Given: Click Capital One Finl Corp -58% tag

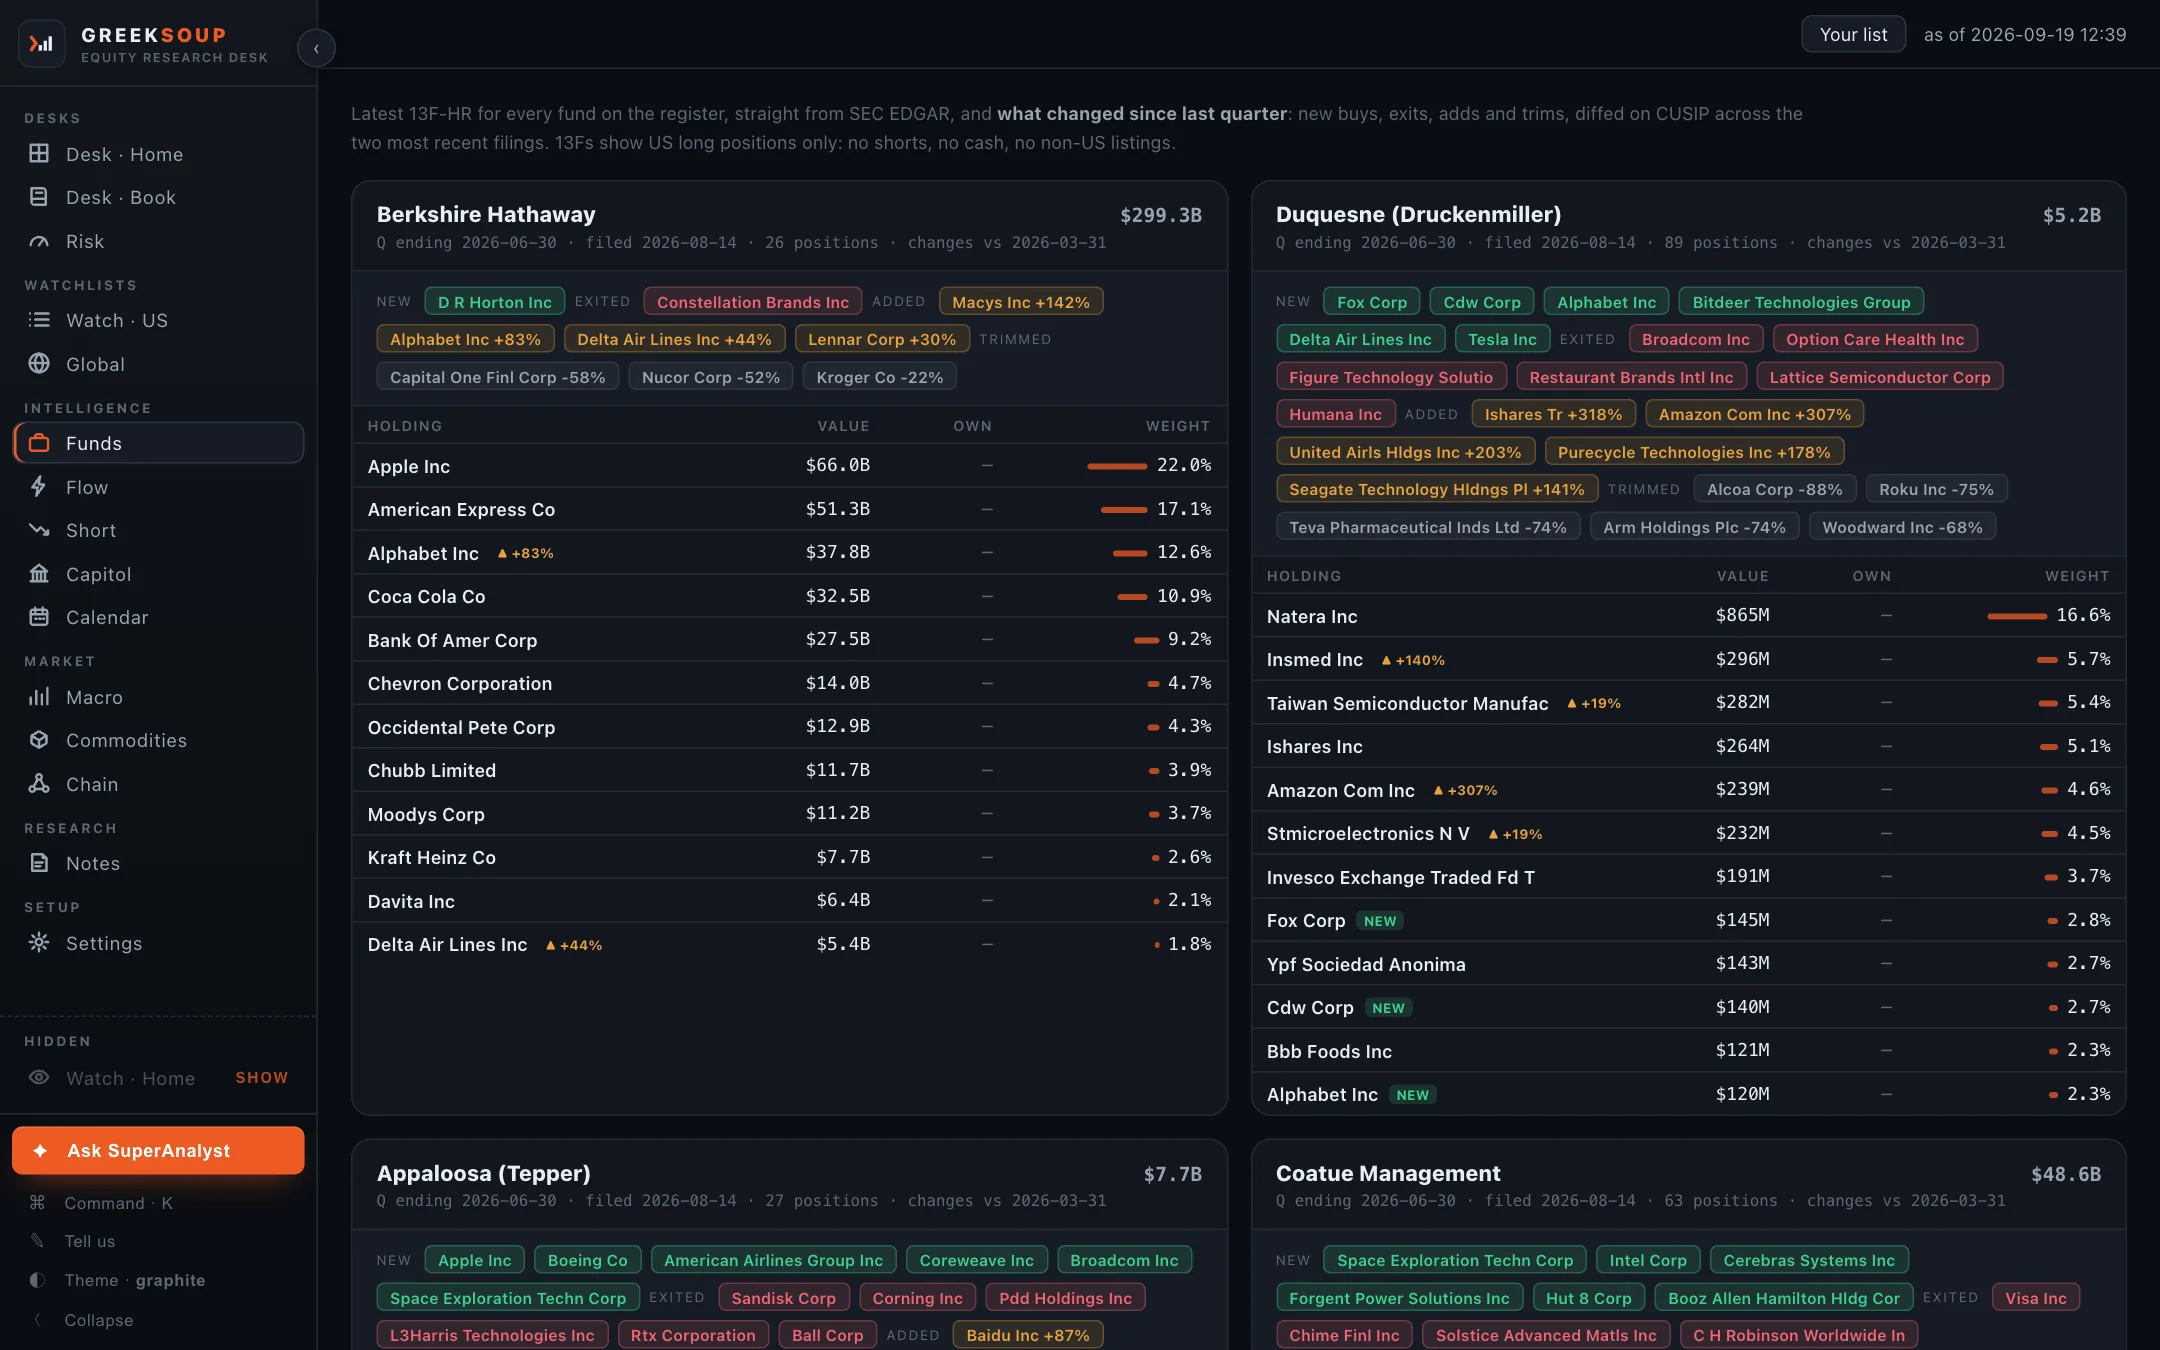Looking at the screenshot, I should (x=497, y=377).
